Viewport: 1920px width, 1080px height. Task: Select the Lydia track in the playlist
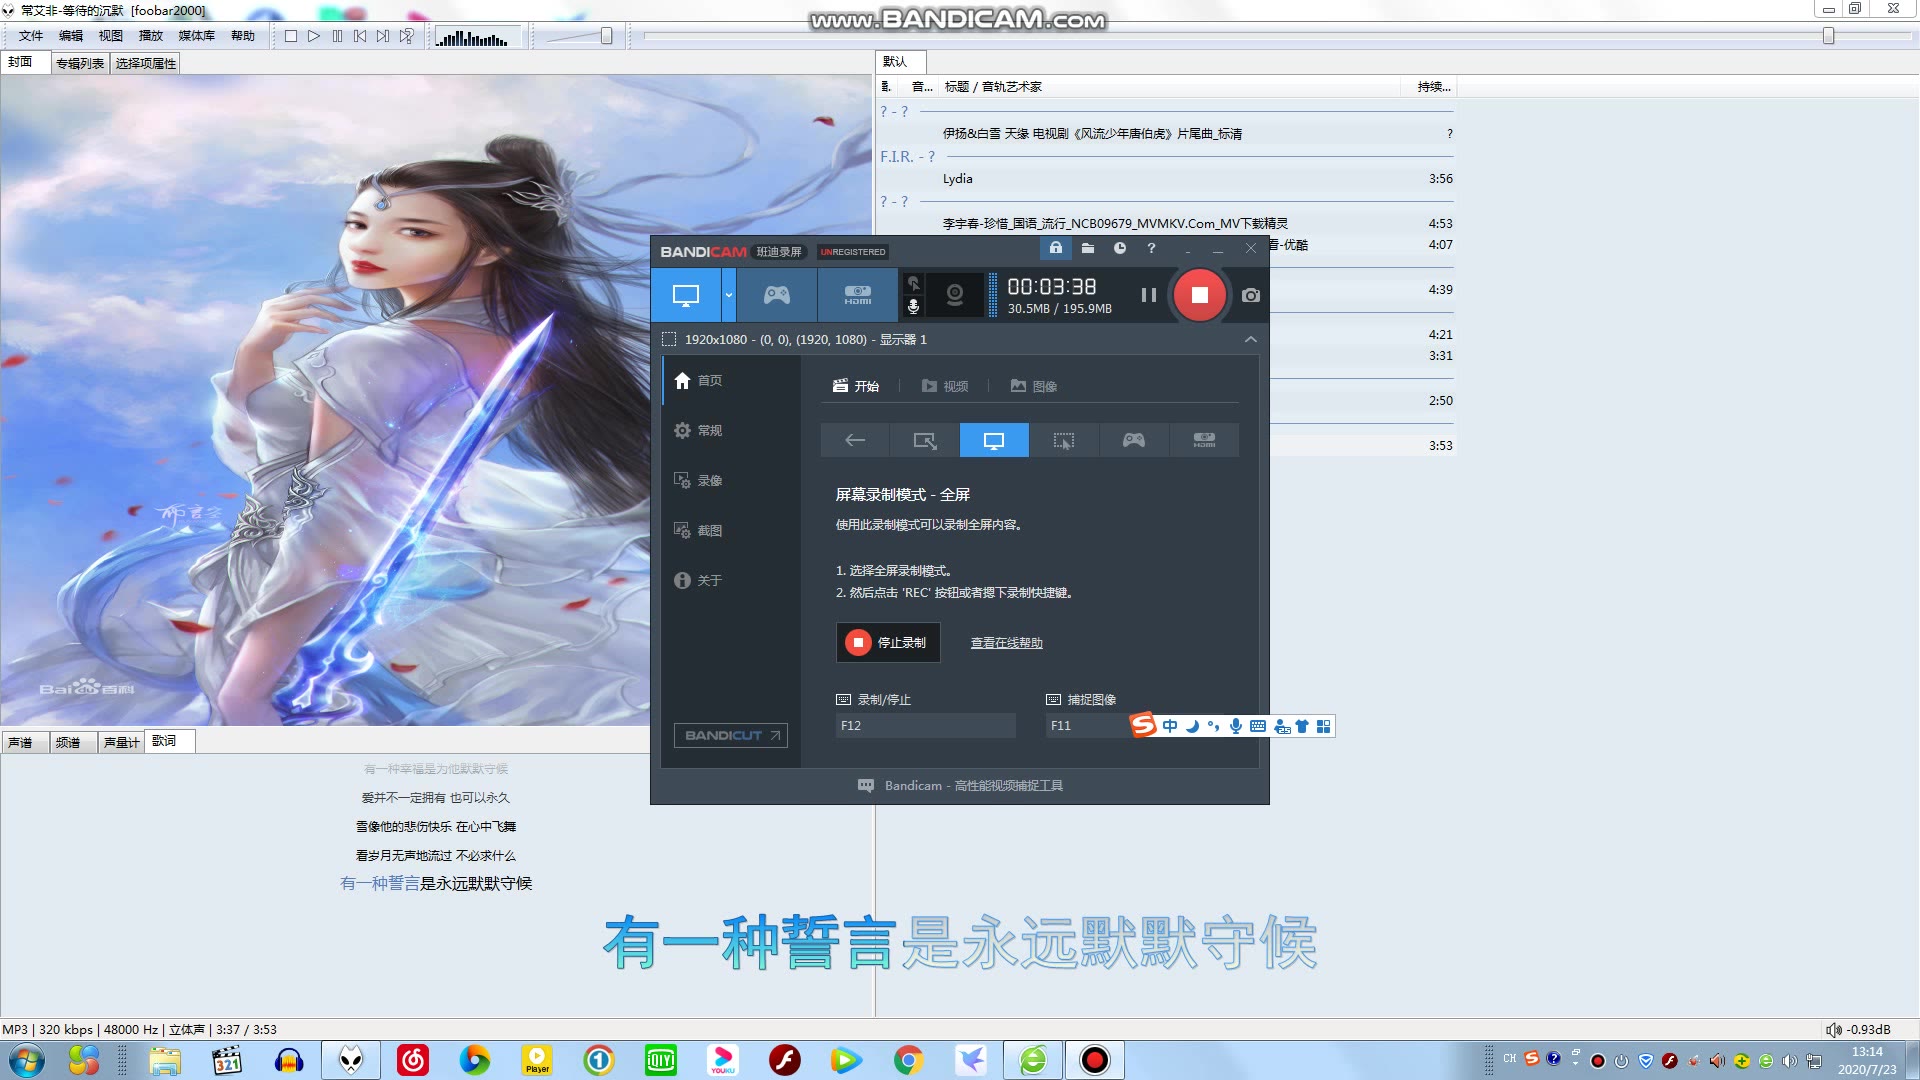coord(1166,179)
